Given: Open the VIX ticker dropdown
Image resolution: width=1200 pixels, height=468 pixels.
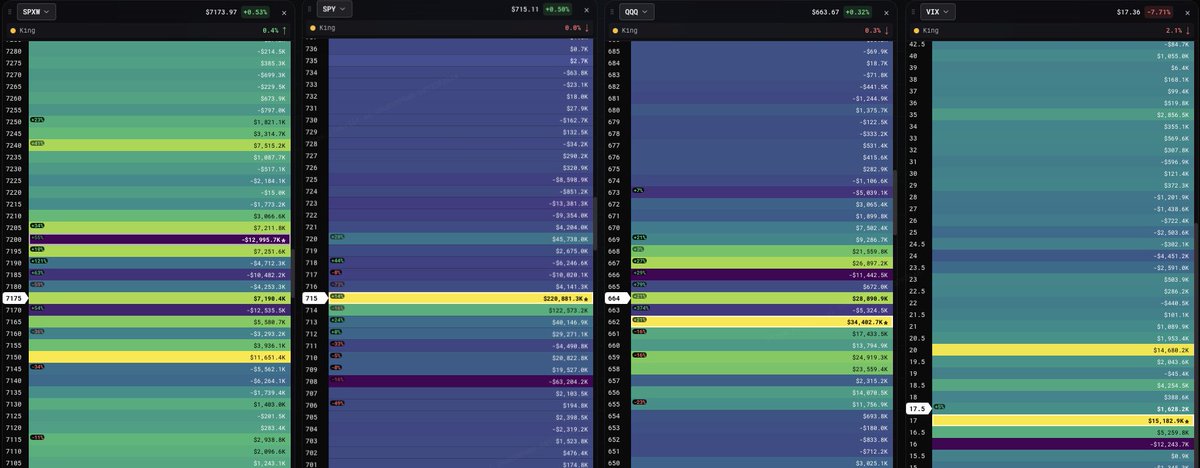Looking at the screenshot, I should click(936, 12).
